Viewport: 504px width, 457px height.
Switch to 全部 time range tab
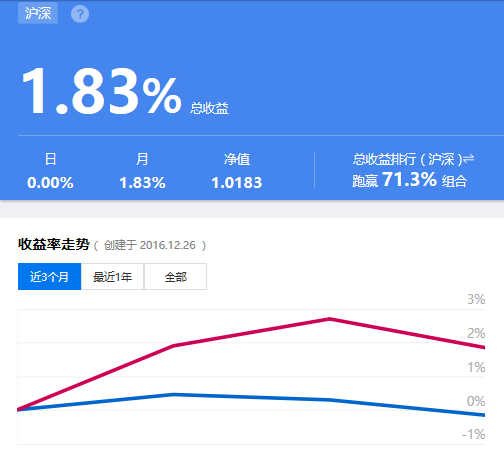tap(175, 277)
